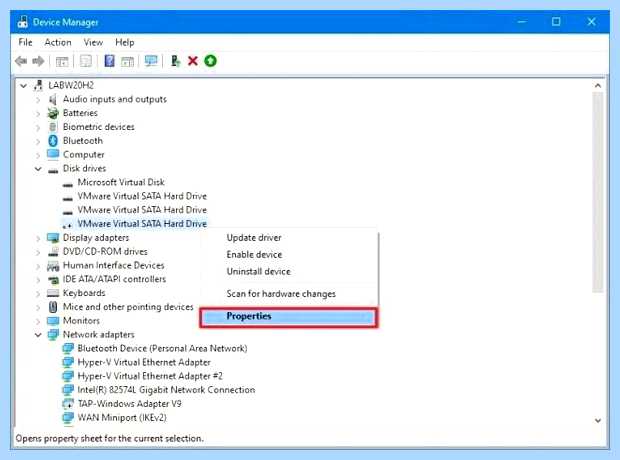Minimize the Device Manager window
The width and height of the screenshot is (620, 460).
tap(522, 22)
